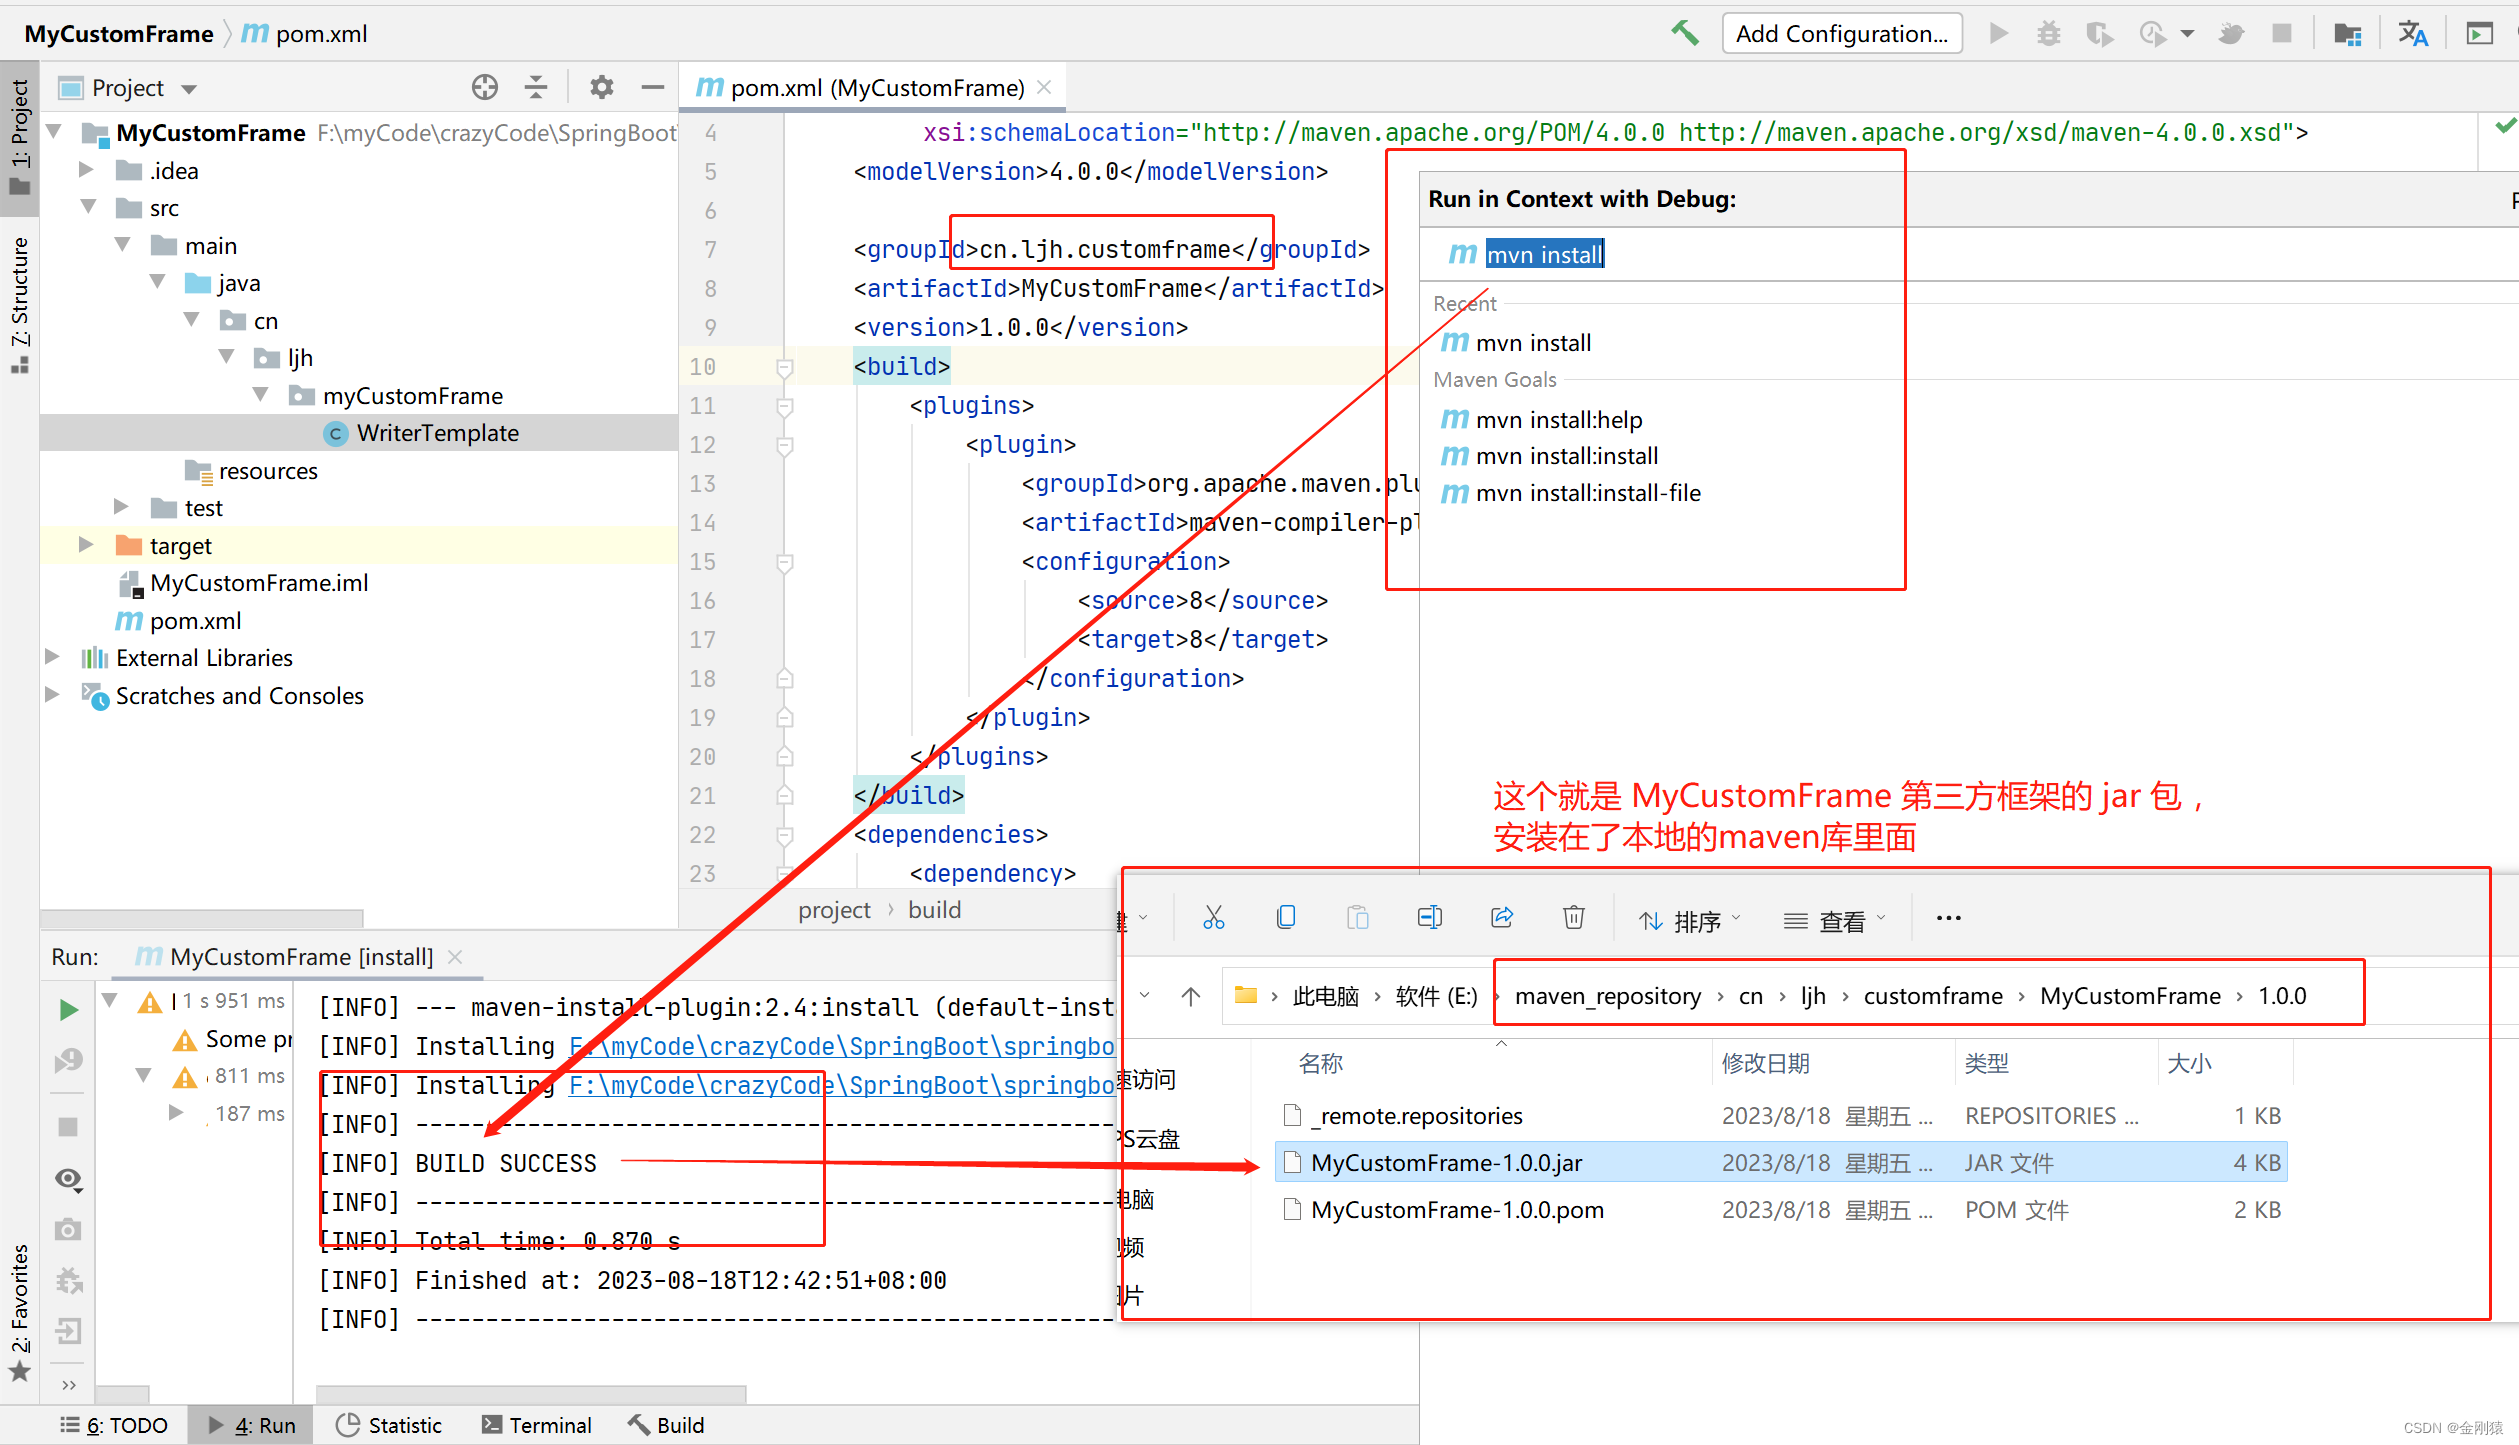Click the Debug bug icon in toolbar
Viewport: 2519px width, 1445px height.
2048,34
